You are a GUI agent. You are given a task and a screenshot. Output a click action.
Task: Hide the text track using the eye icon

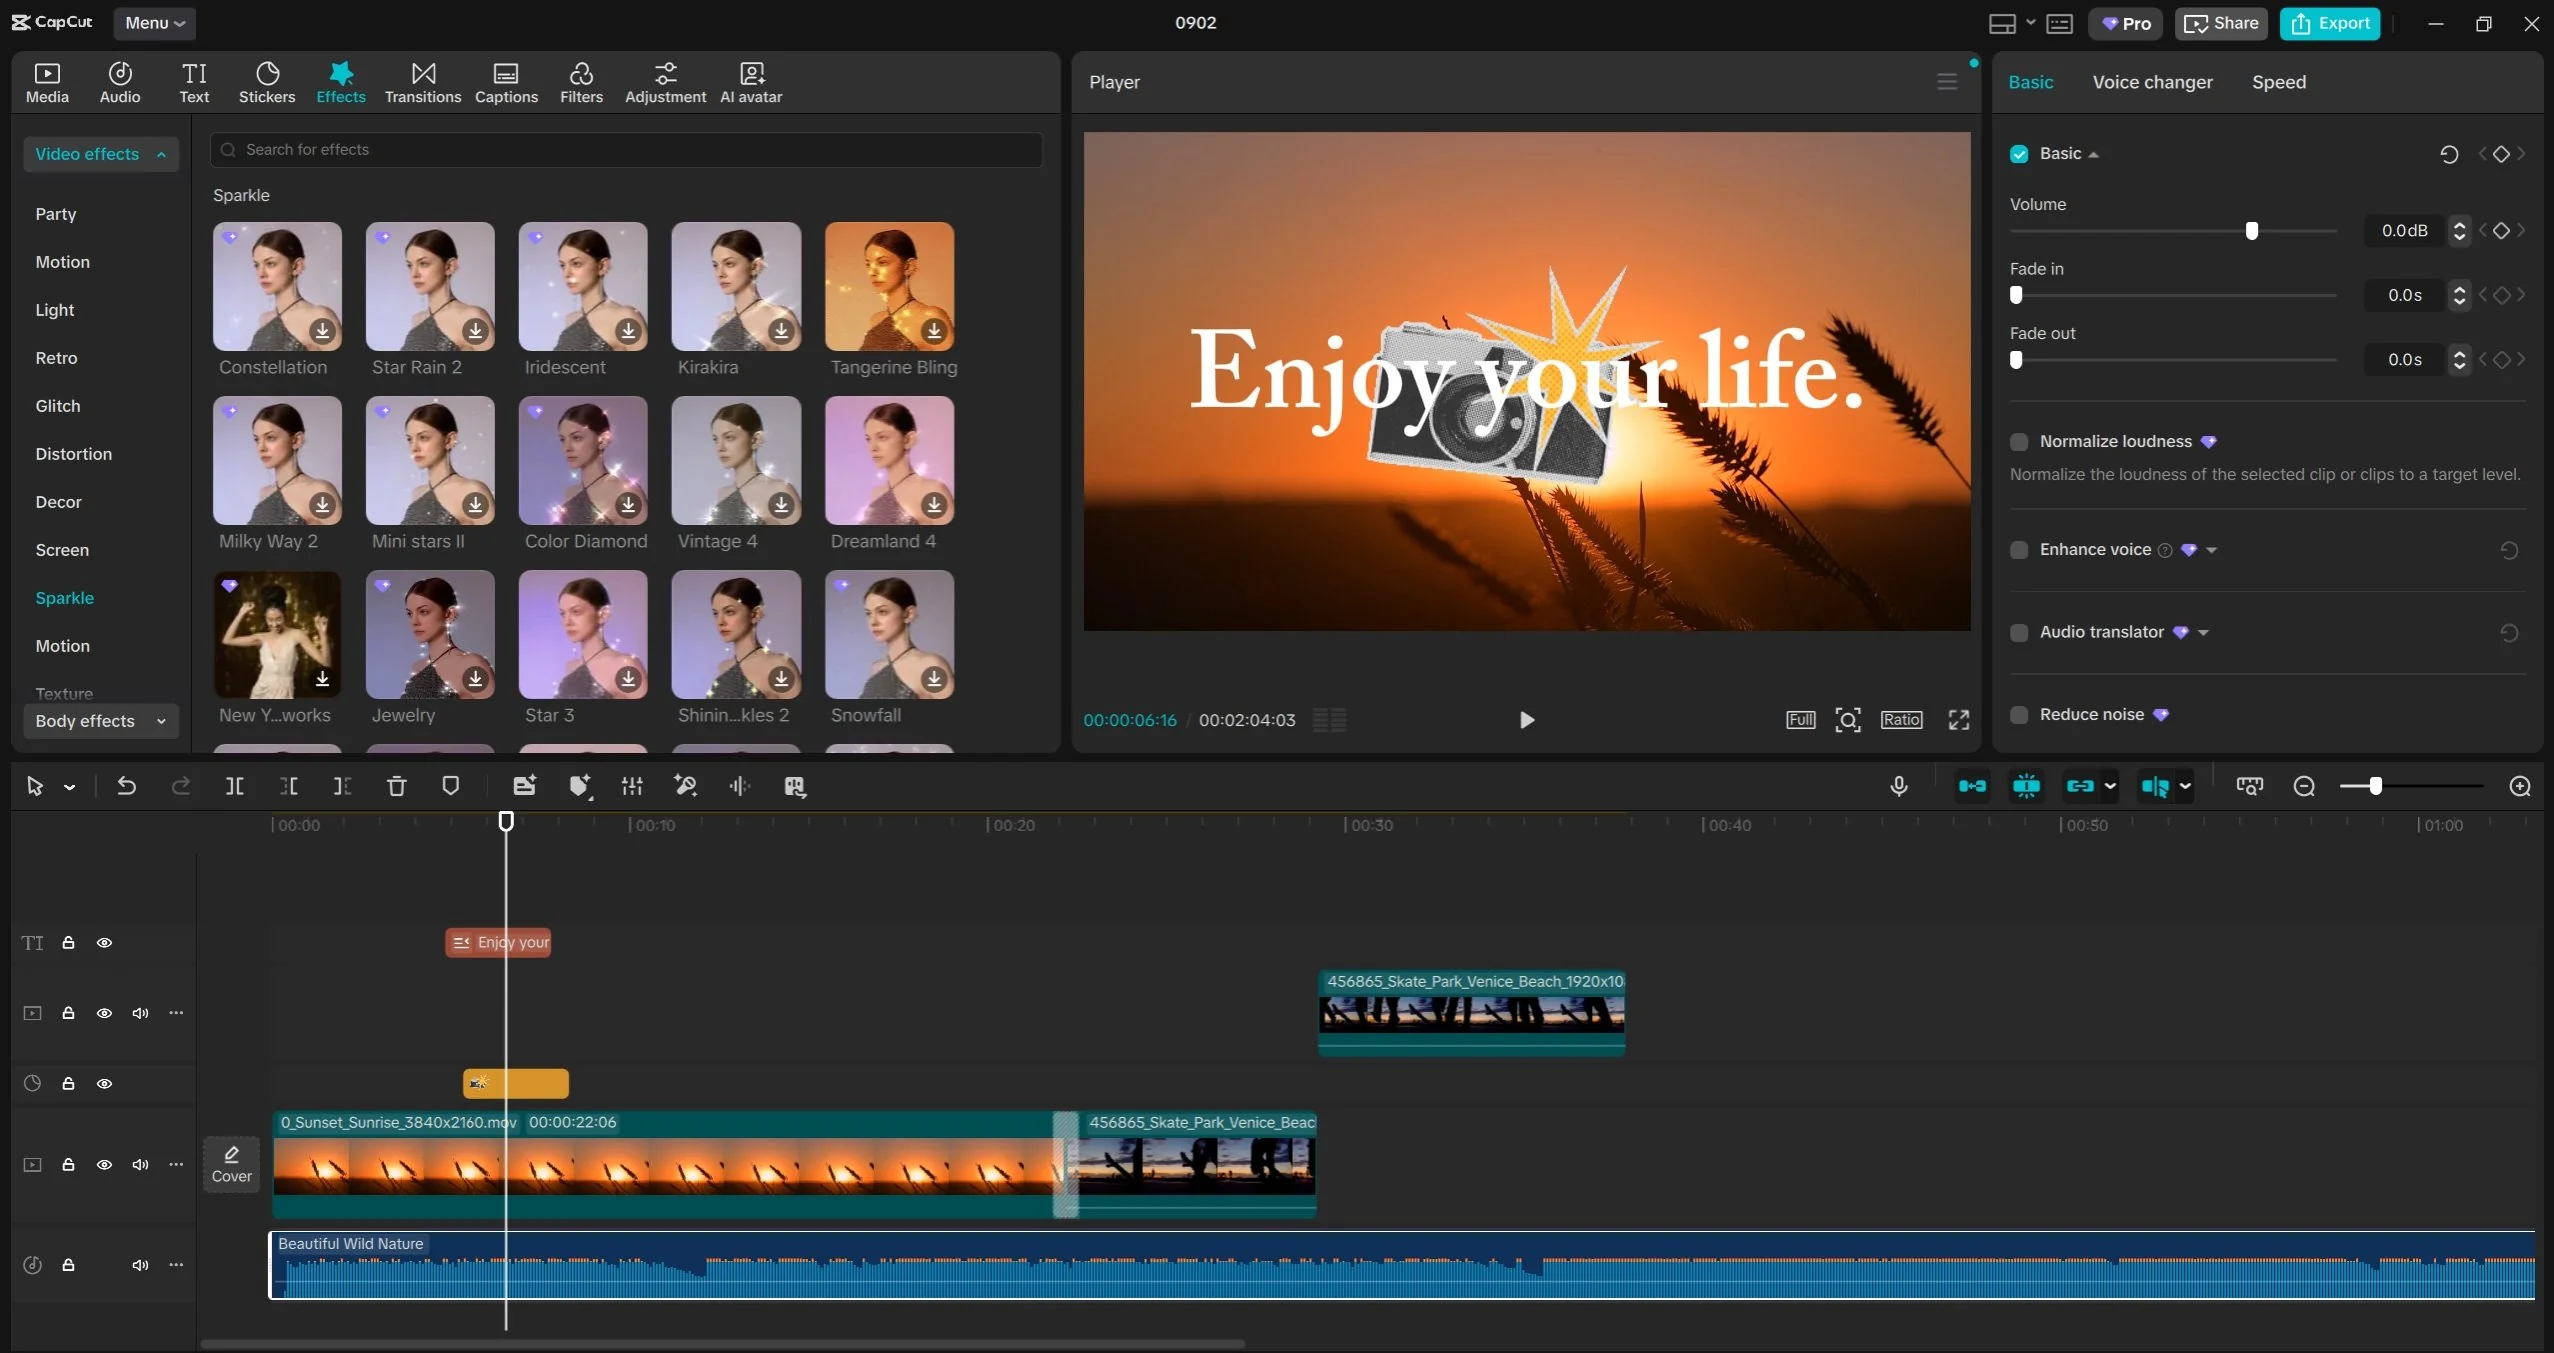point(104,943)
